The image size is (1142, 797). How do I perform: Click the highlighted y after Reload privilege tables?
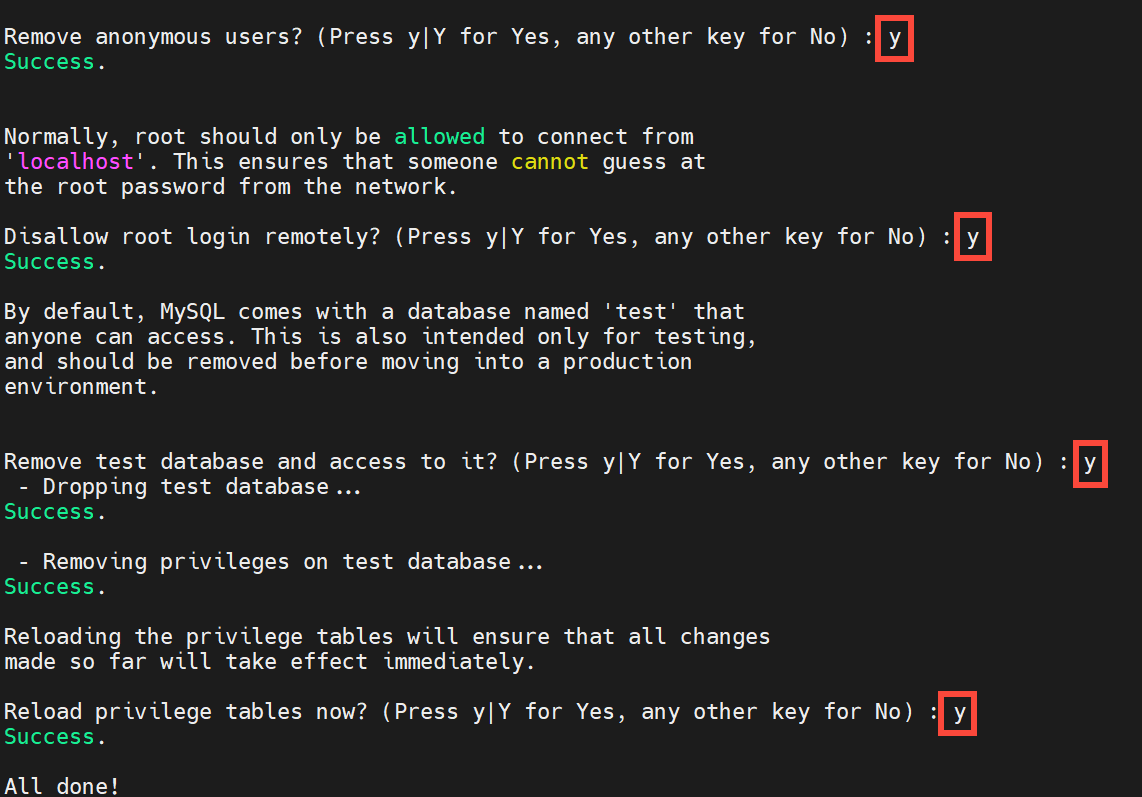(x=959, y=713)
